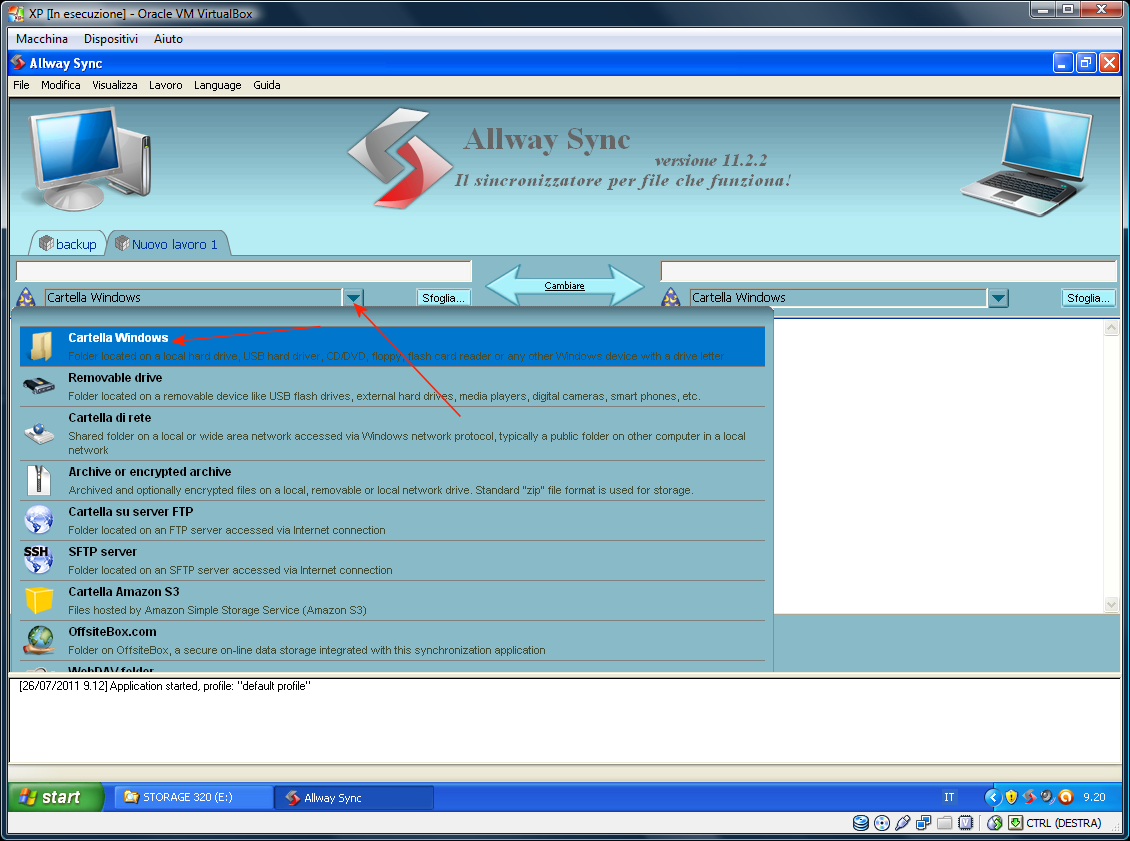This screenshot has height=841, width=1130.
Task: Open the Macchina menu in VirtualBox
Action: (x=42, y=39)
